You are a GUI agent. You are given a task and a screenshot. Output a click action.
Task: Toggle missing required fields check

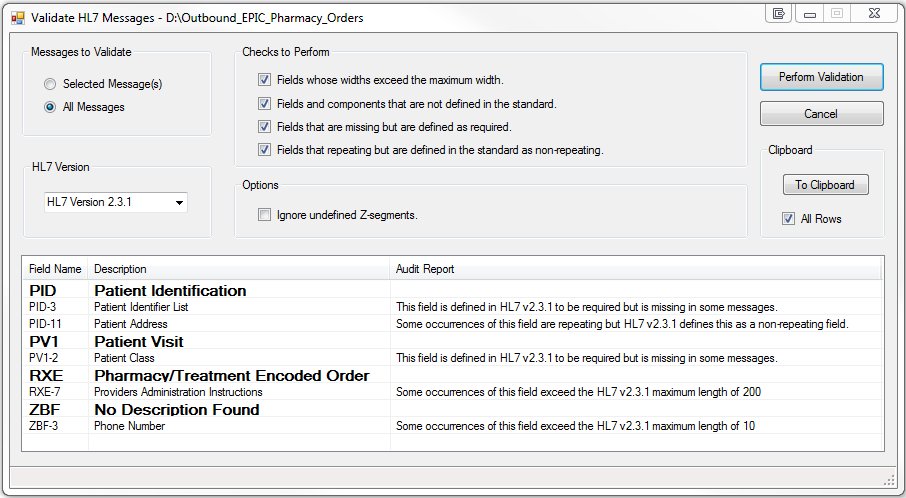click(x=264, y=127)
